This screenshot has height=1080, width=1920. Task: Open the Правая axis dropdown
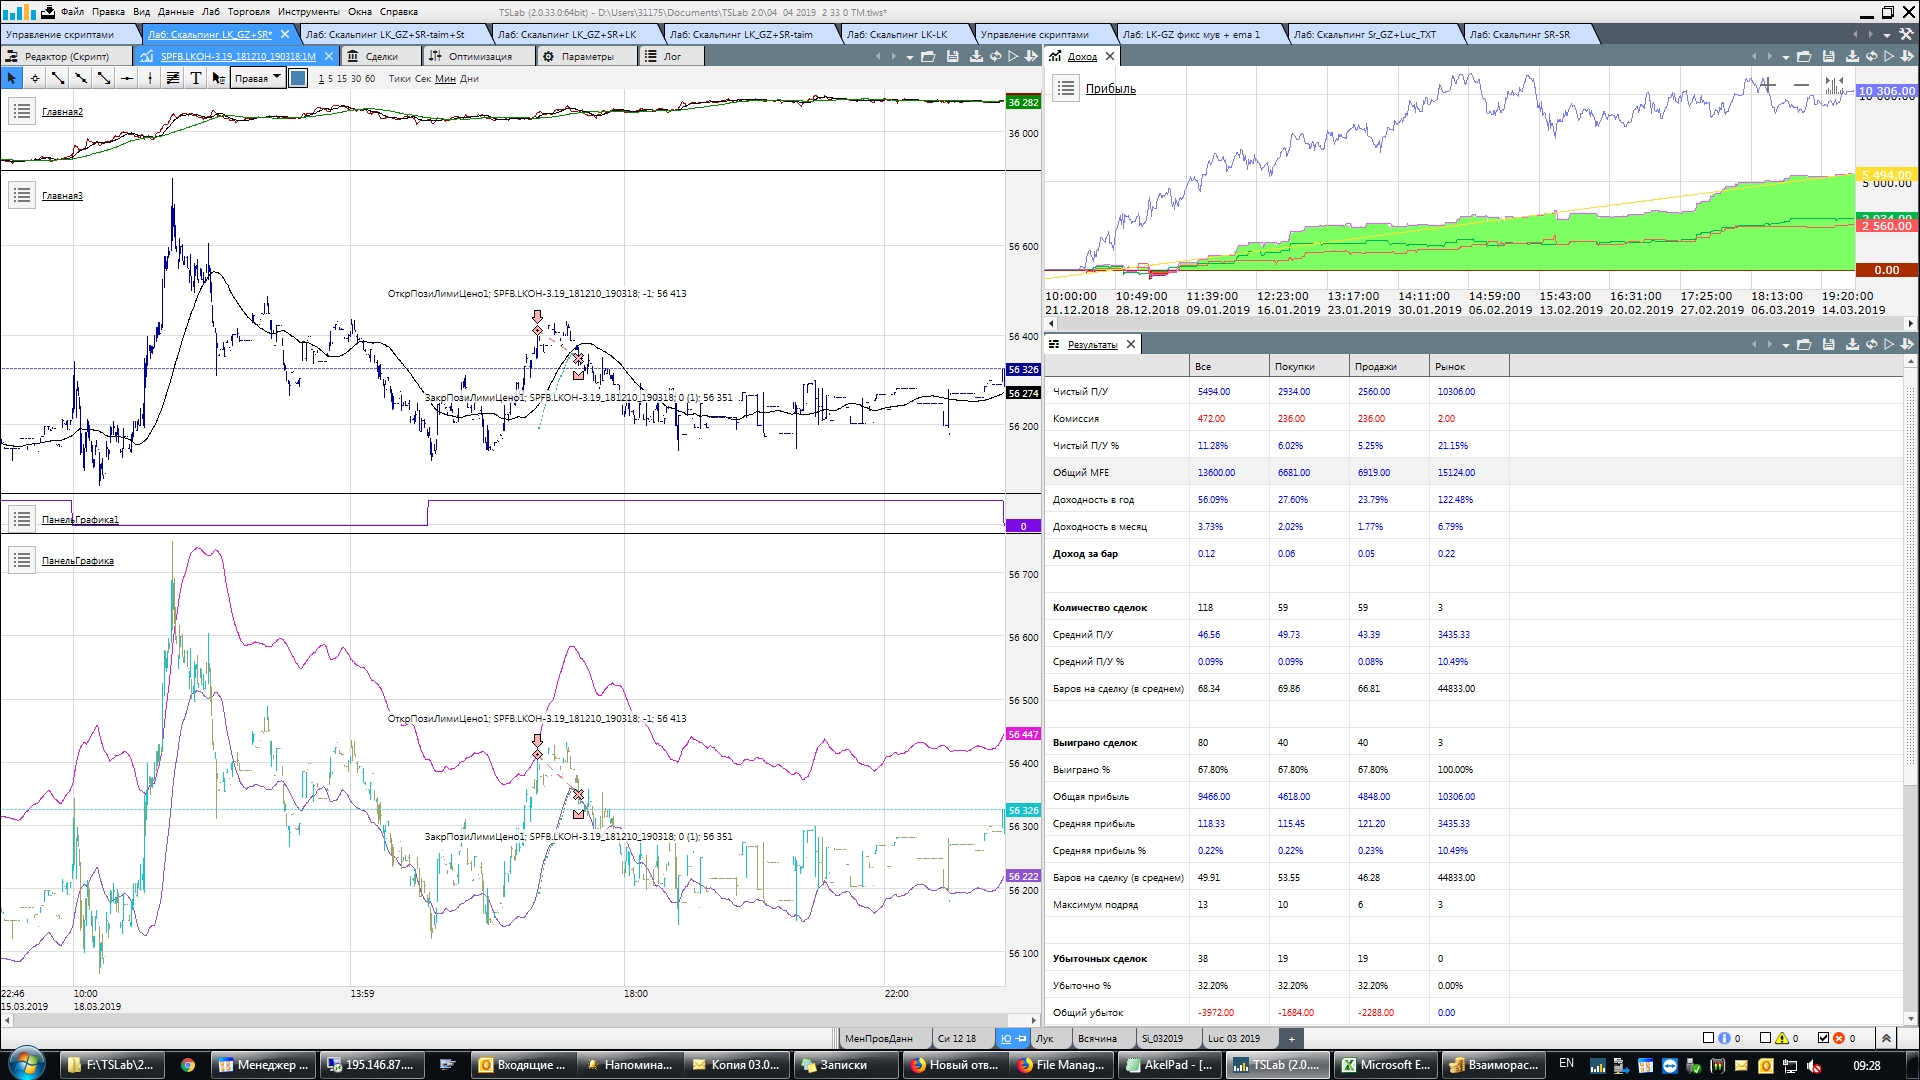click(x=258, y=78)
